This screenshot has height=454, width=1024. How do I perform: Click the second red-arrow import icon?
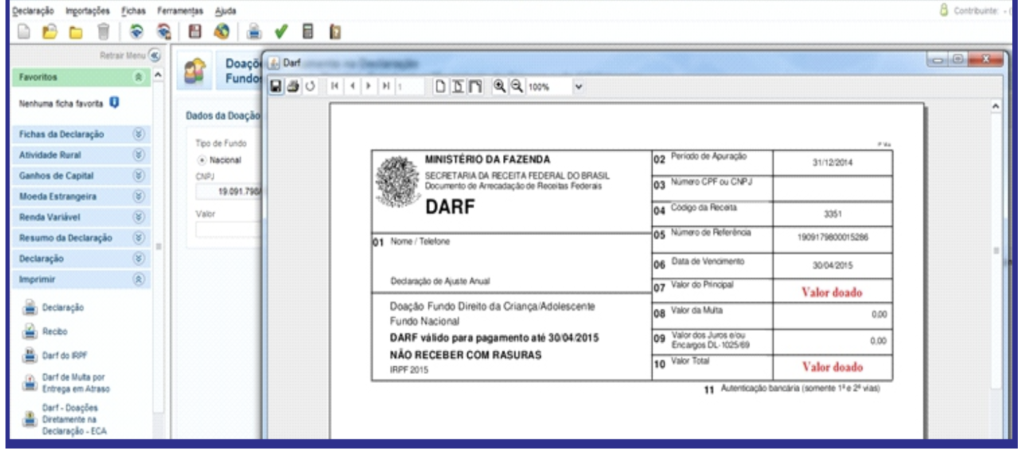tap(163, 31)
